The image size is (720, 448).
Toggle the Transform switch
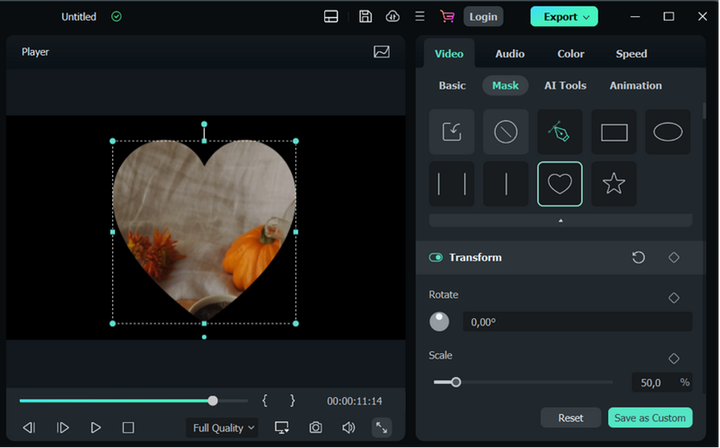tap(436, 258)
